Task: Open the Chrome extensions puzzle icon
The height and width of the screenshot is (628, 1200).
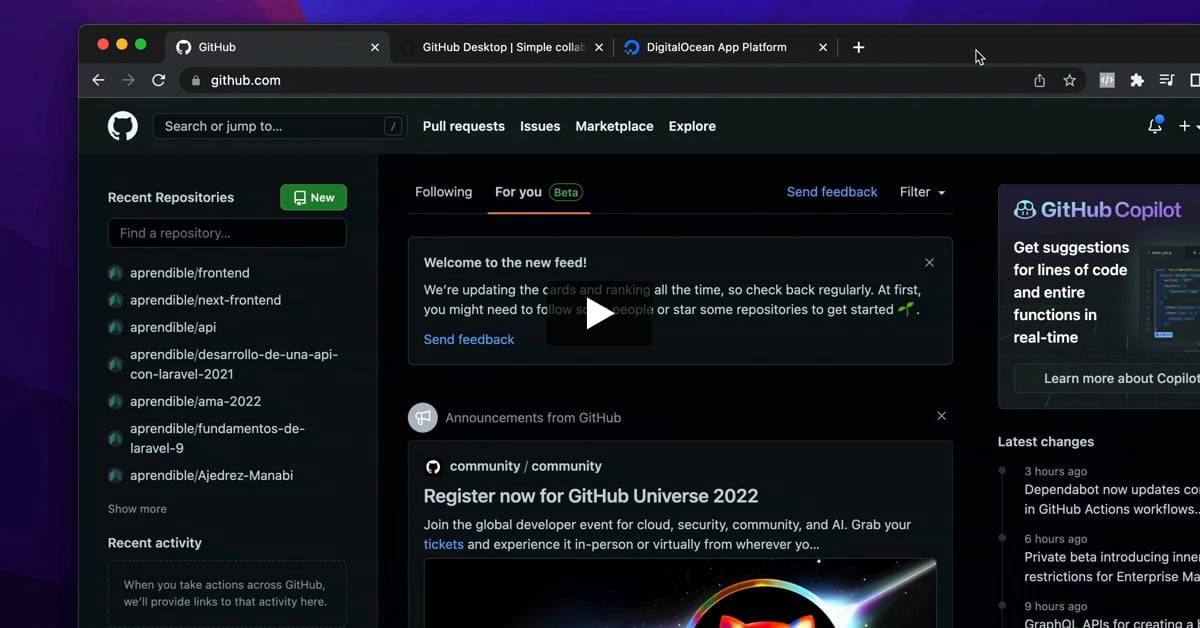Action: [x=1137, y=80]
